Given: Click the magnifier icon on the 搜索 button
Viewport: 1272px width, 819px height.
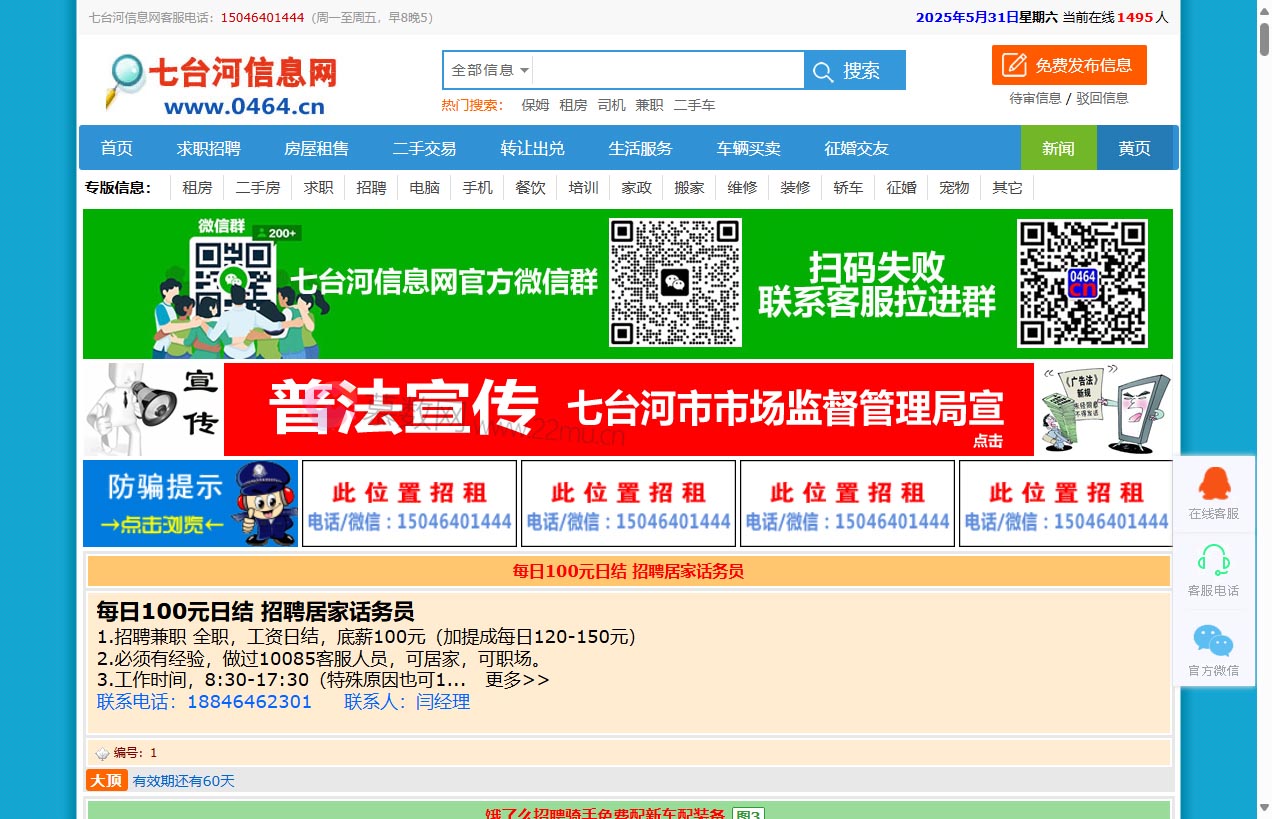Looking at the screenshot, I should (x=823, y=70).
